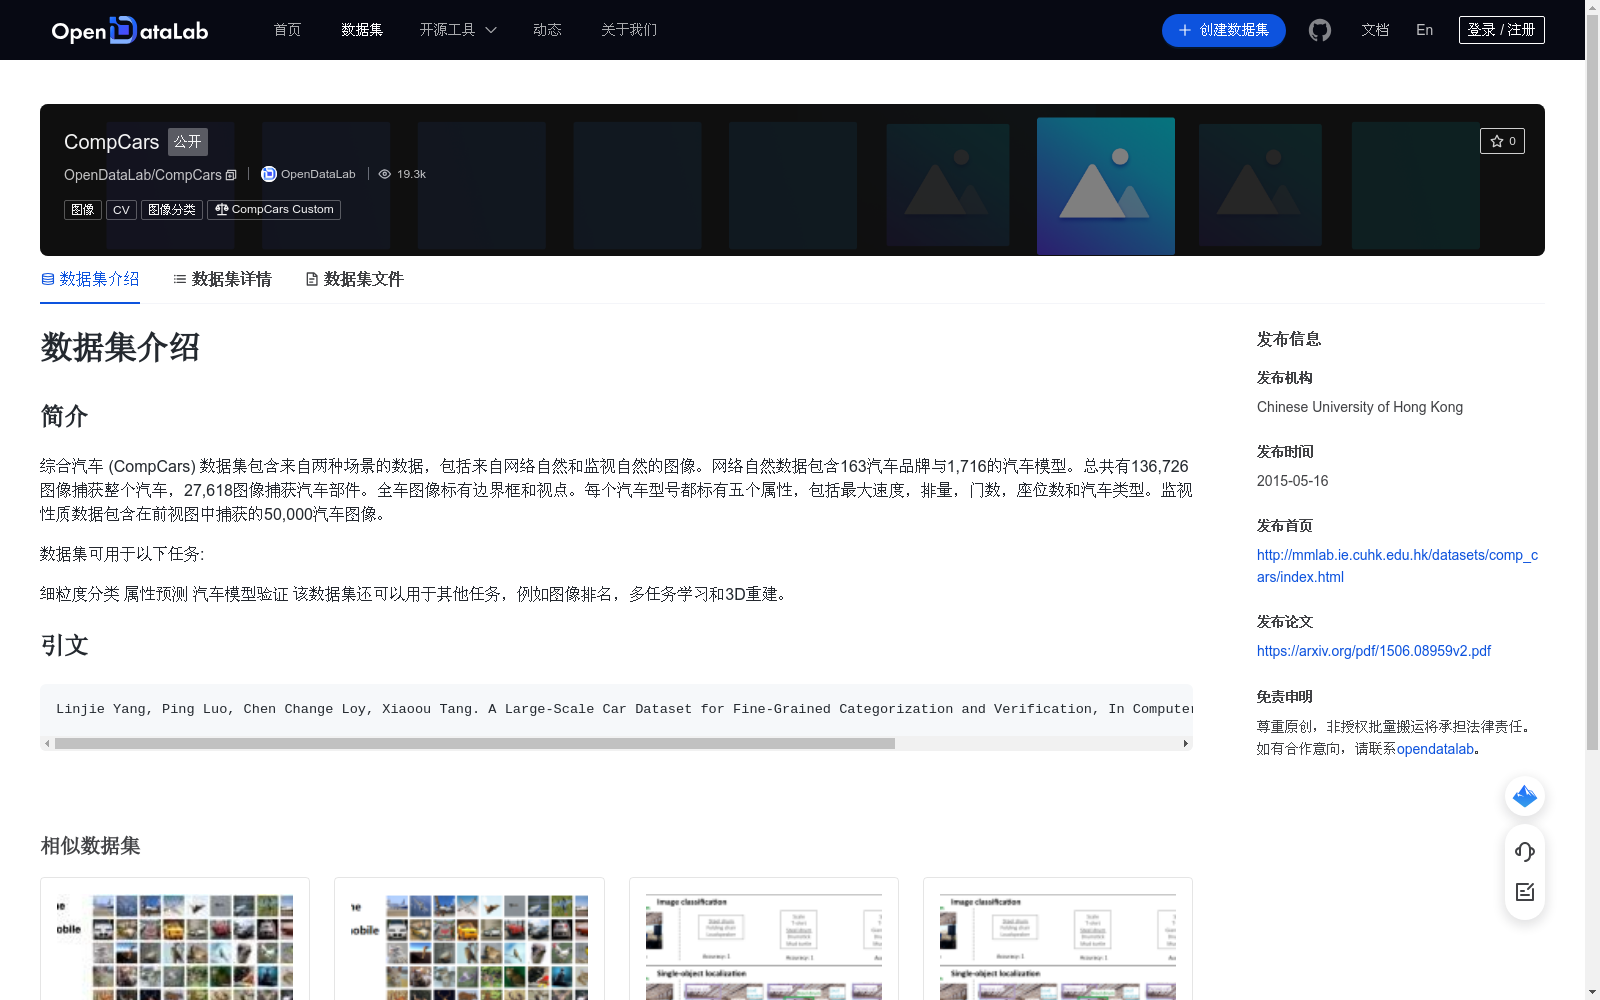1600x1000 pixels.
Task: Click the blue OpenDataLab assistant floating icon
Action: click(1524, 796)
